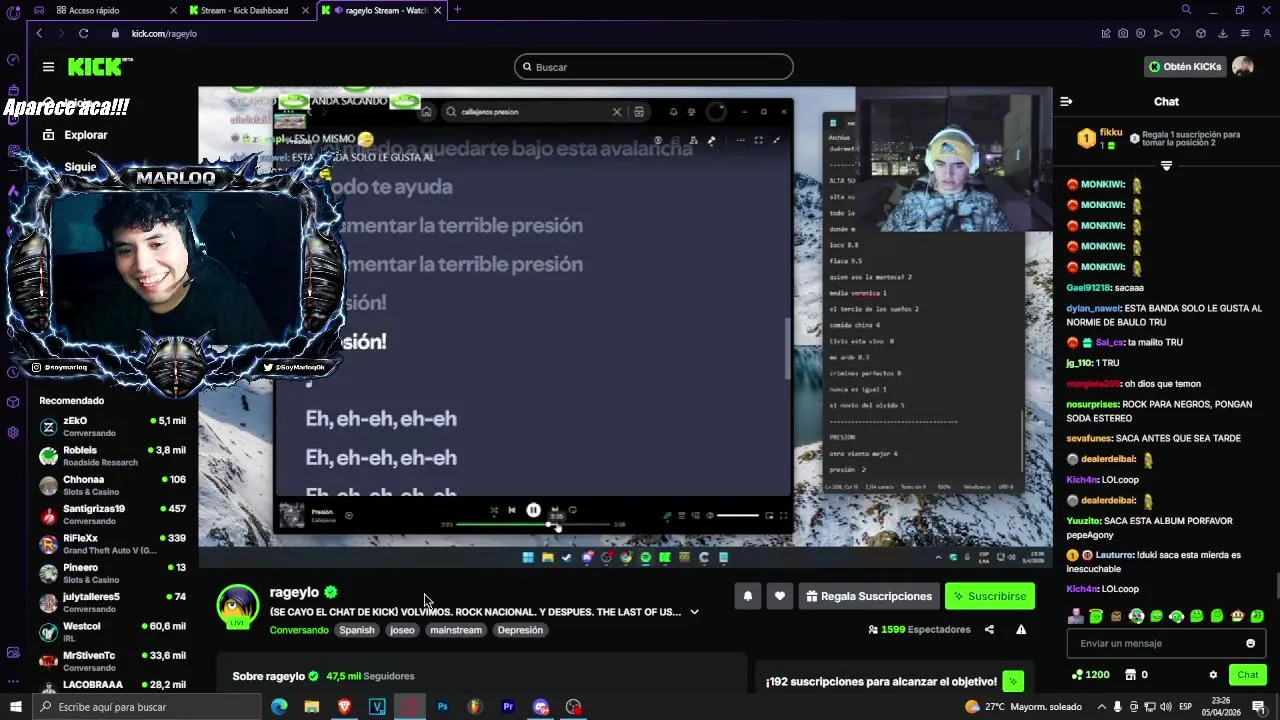Collapse the chat panel arrow icon
1280x720 pixels.
click(1066, 101)
